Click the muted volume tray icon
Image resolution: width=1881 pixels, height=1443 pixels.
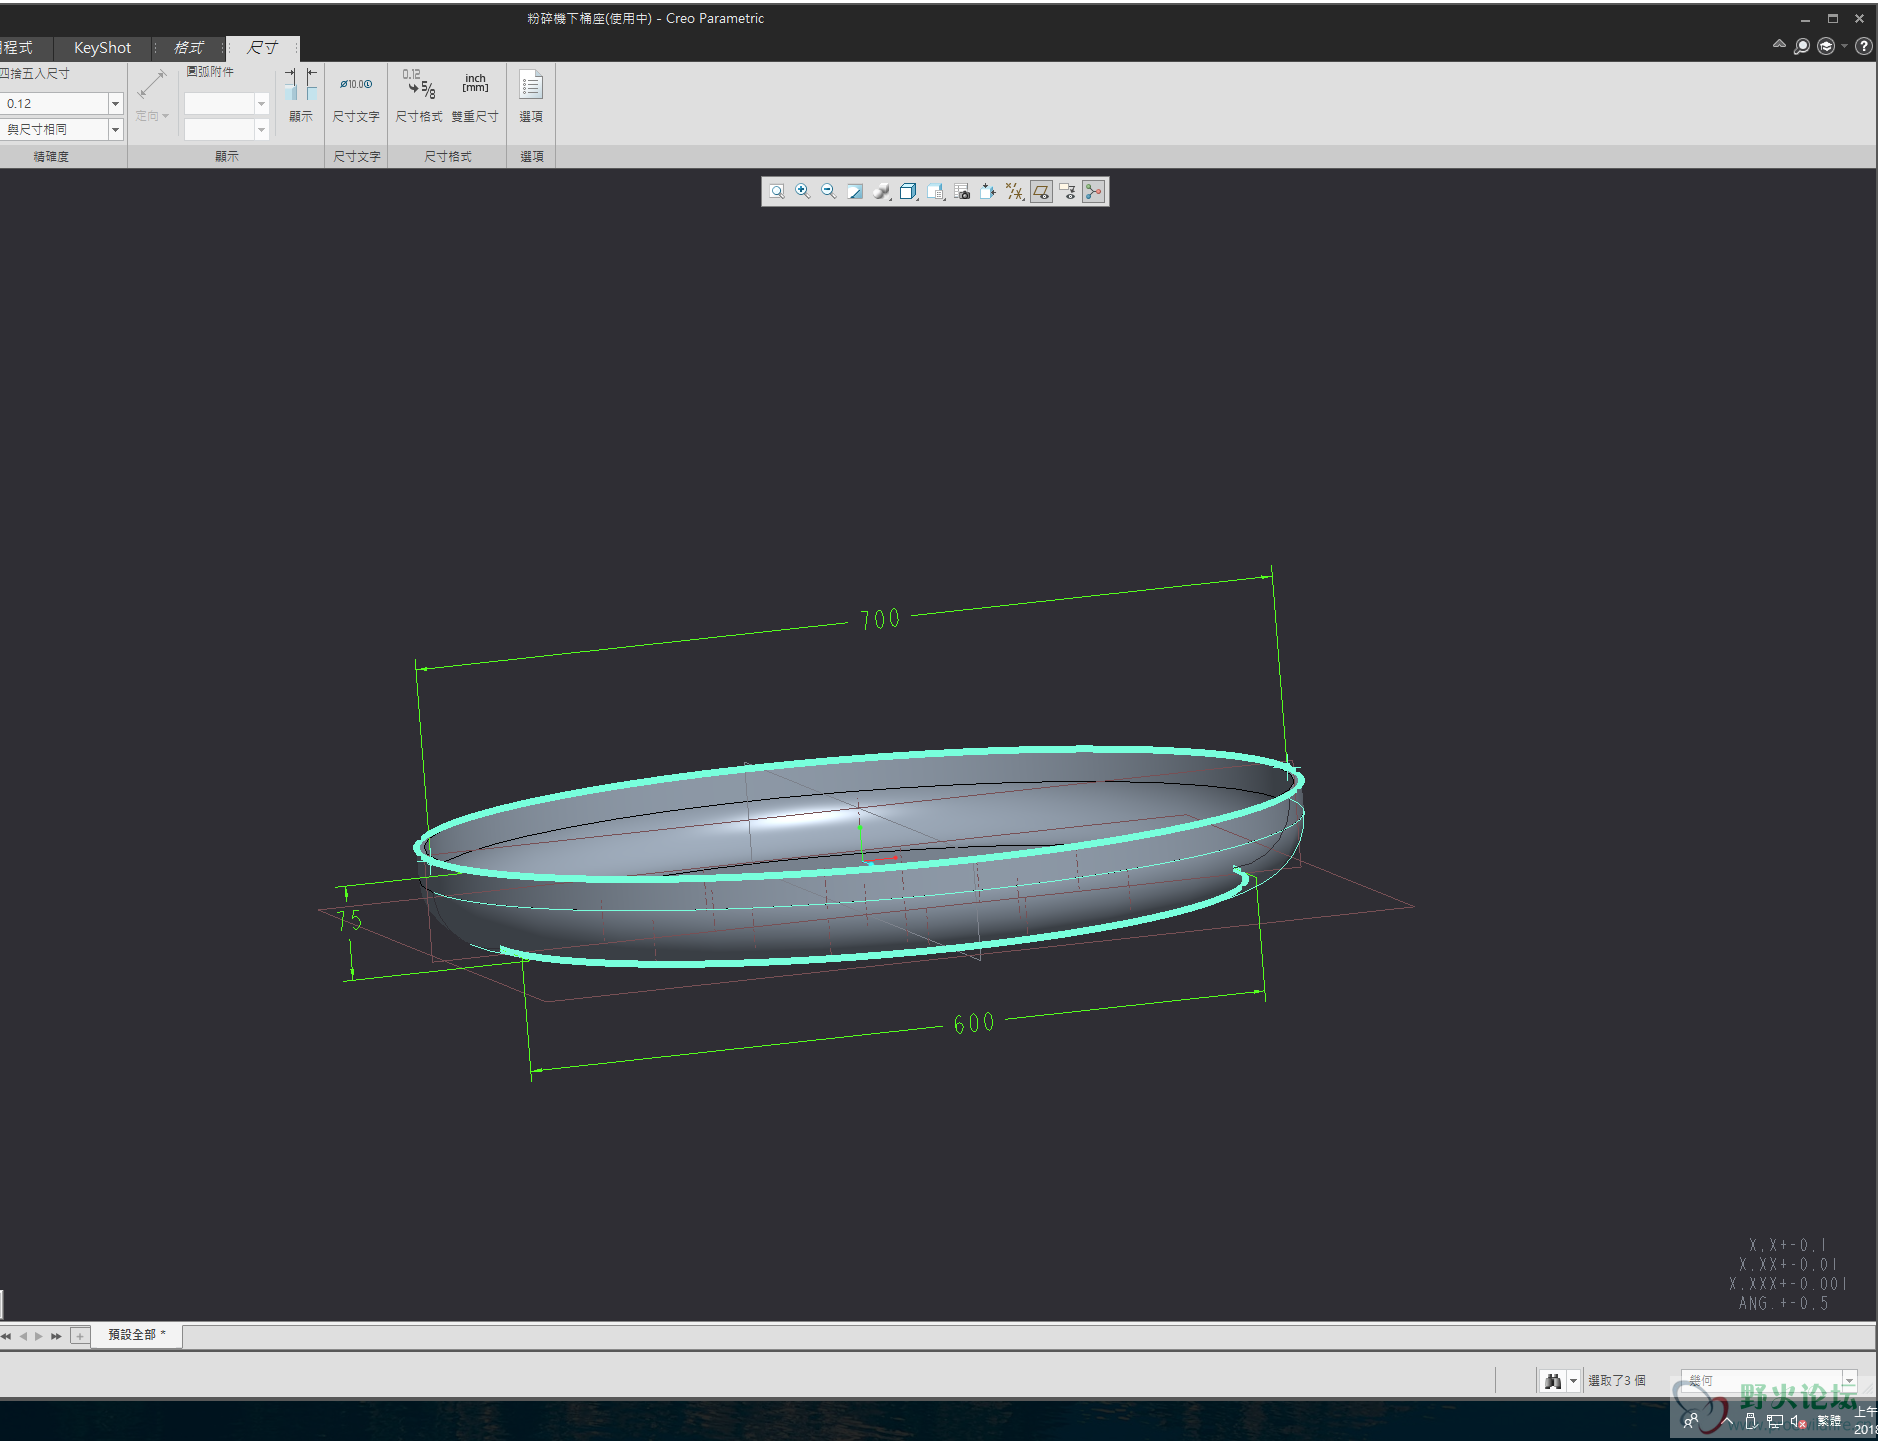tap(1799, 1421)
